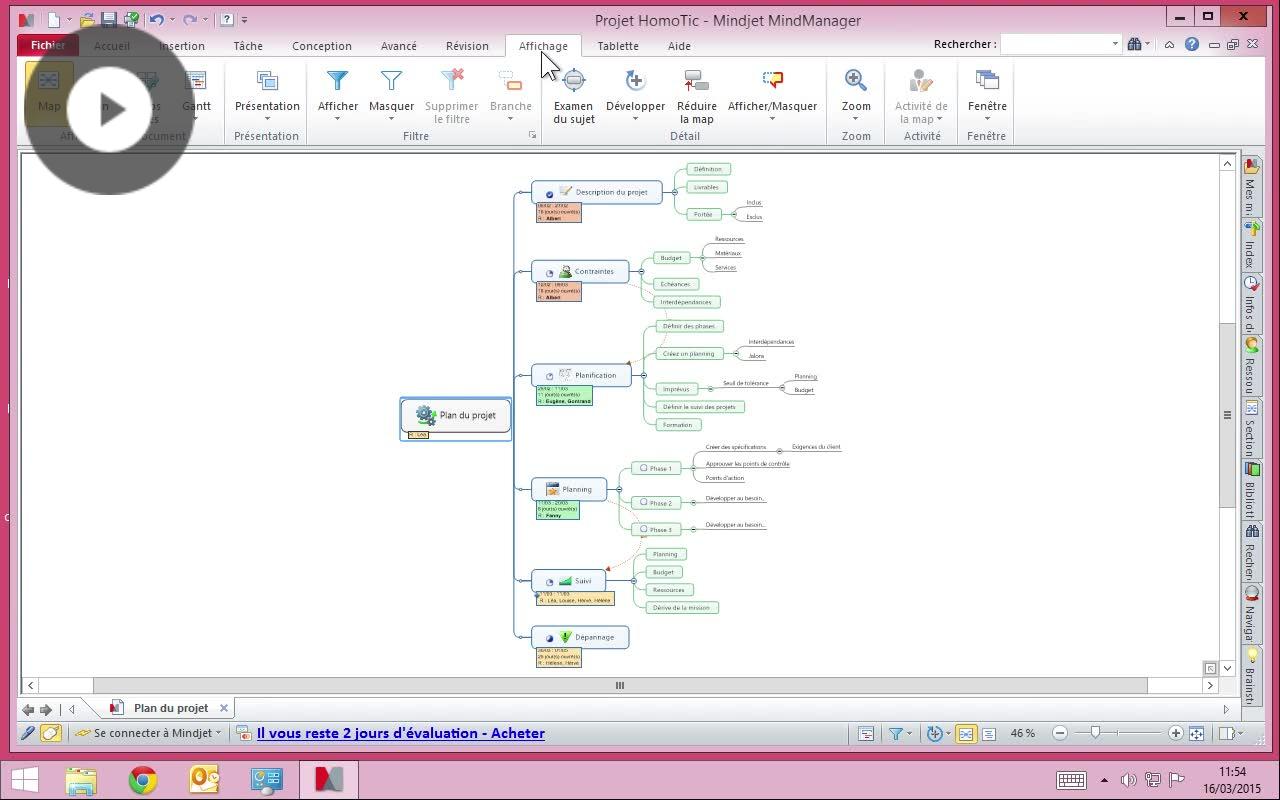Toggle outline view in the status bar
This screenshot has width=1280, height=800.
[988, 733]
